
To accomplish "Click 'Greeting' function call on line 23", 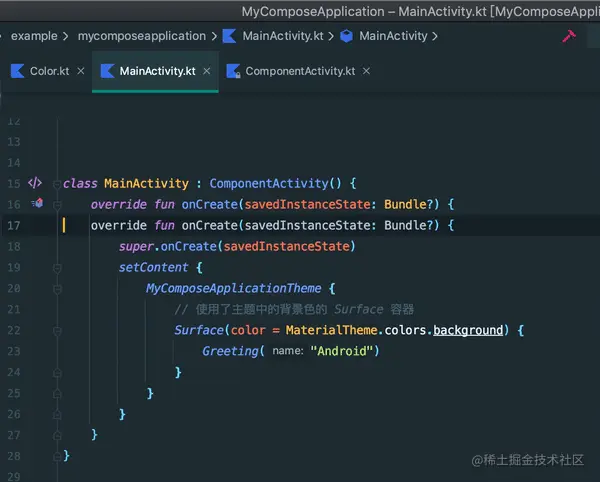I will coord(230,351).
